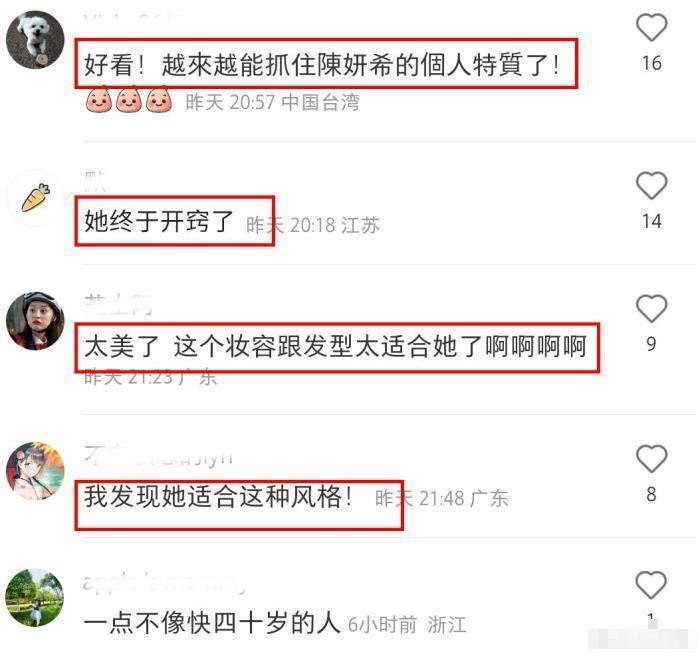Open the green park avatar profile

click(x=35, y=597)
